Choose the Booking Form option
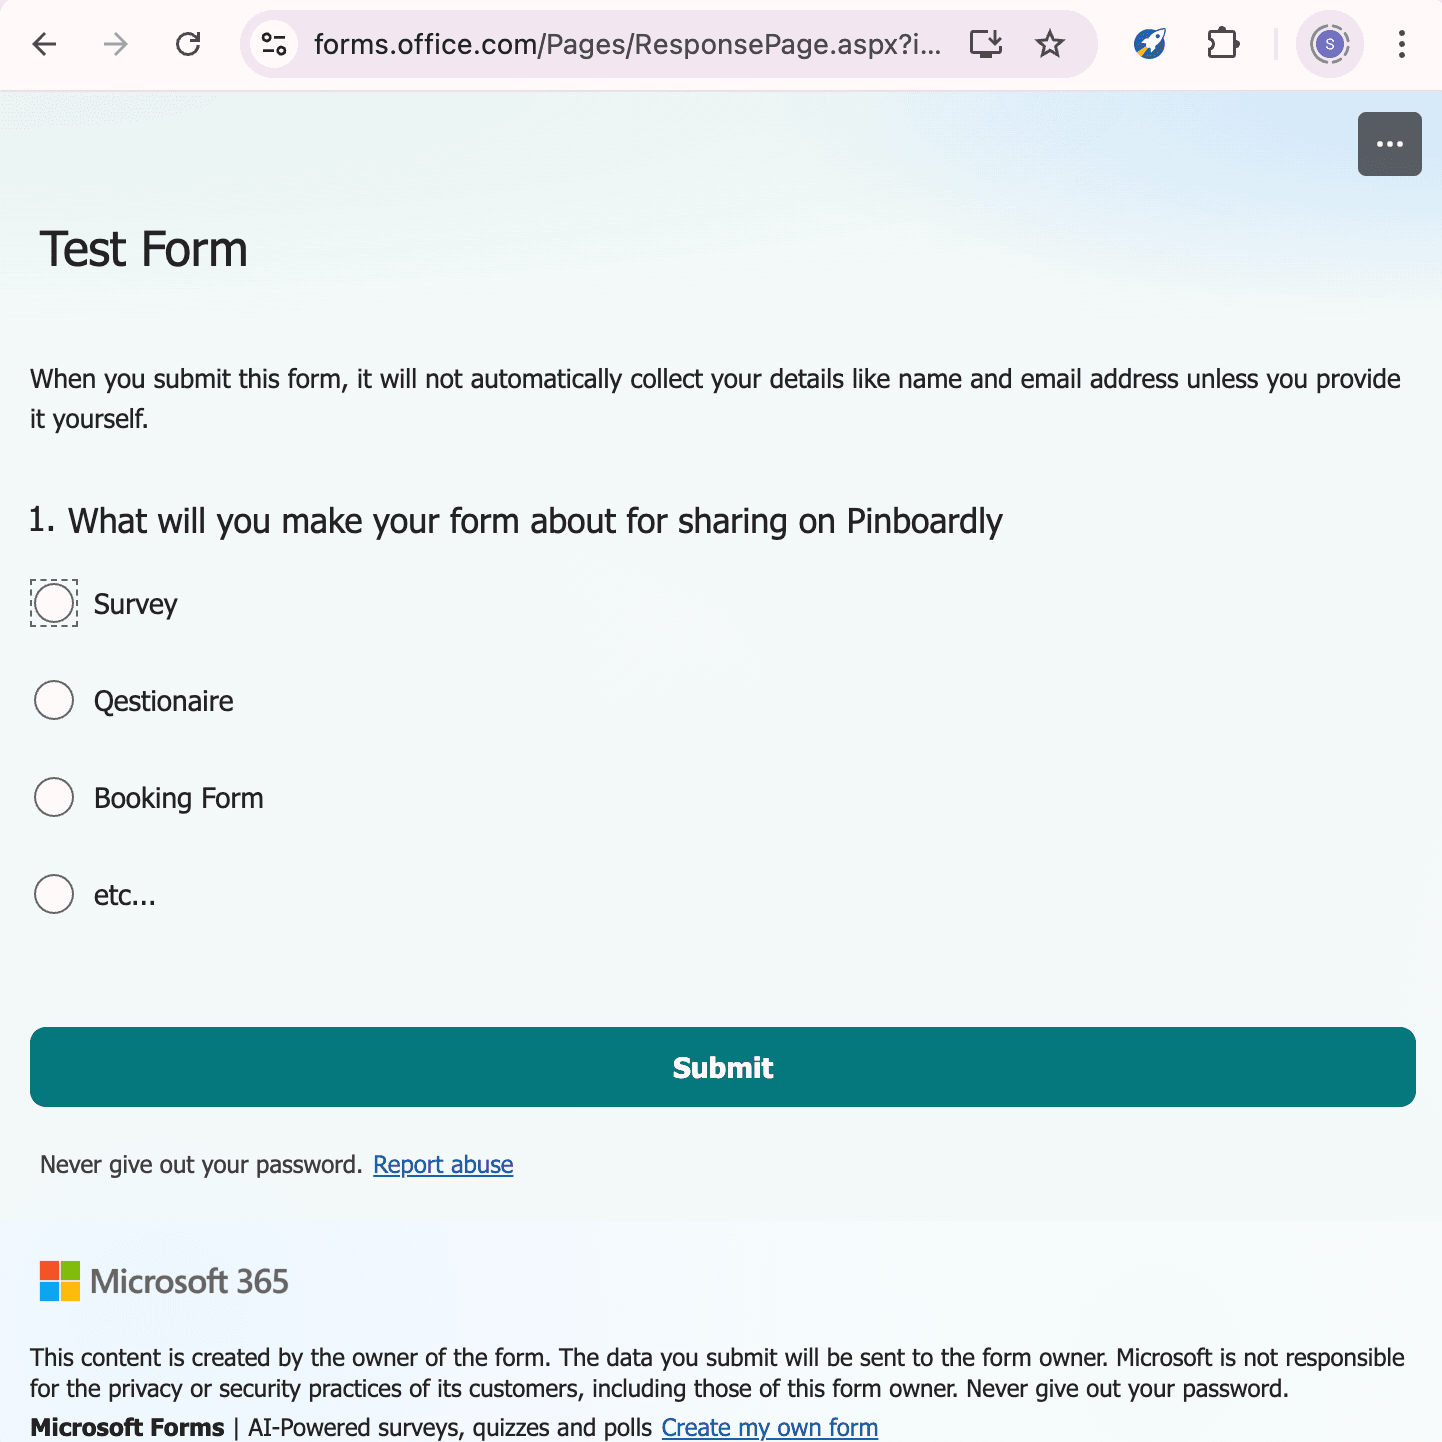The image size is (1442, 1442). tap(53, 797)
